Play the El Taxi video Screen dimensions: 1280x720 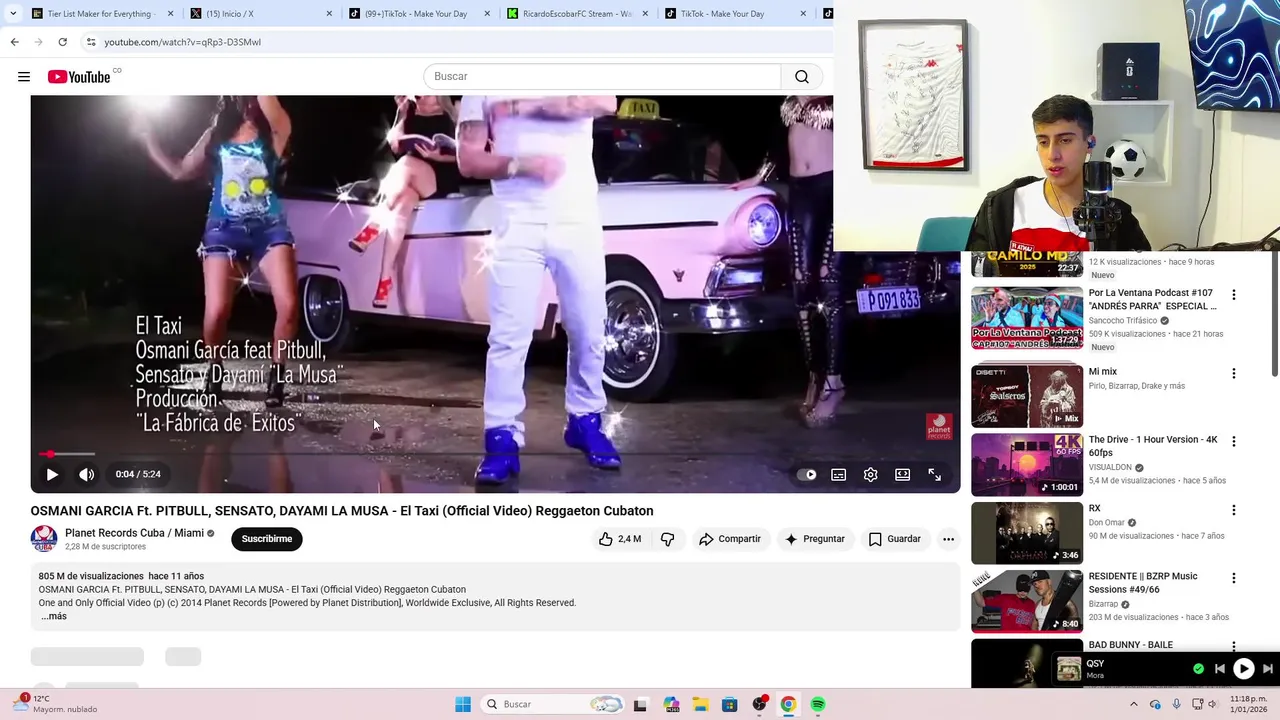(x=52, y=475)
